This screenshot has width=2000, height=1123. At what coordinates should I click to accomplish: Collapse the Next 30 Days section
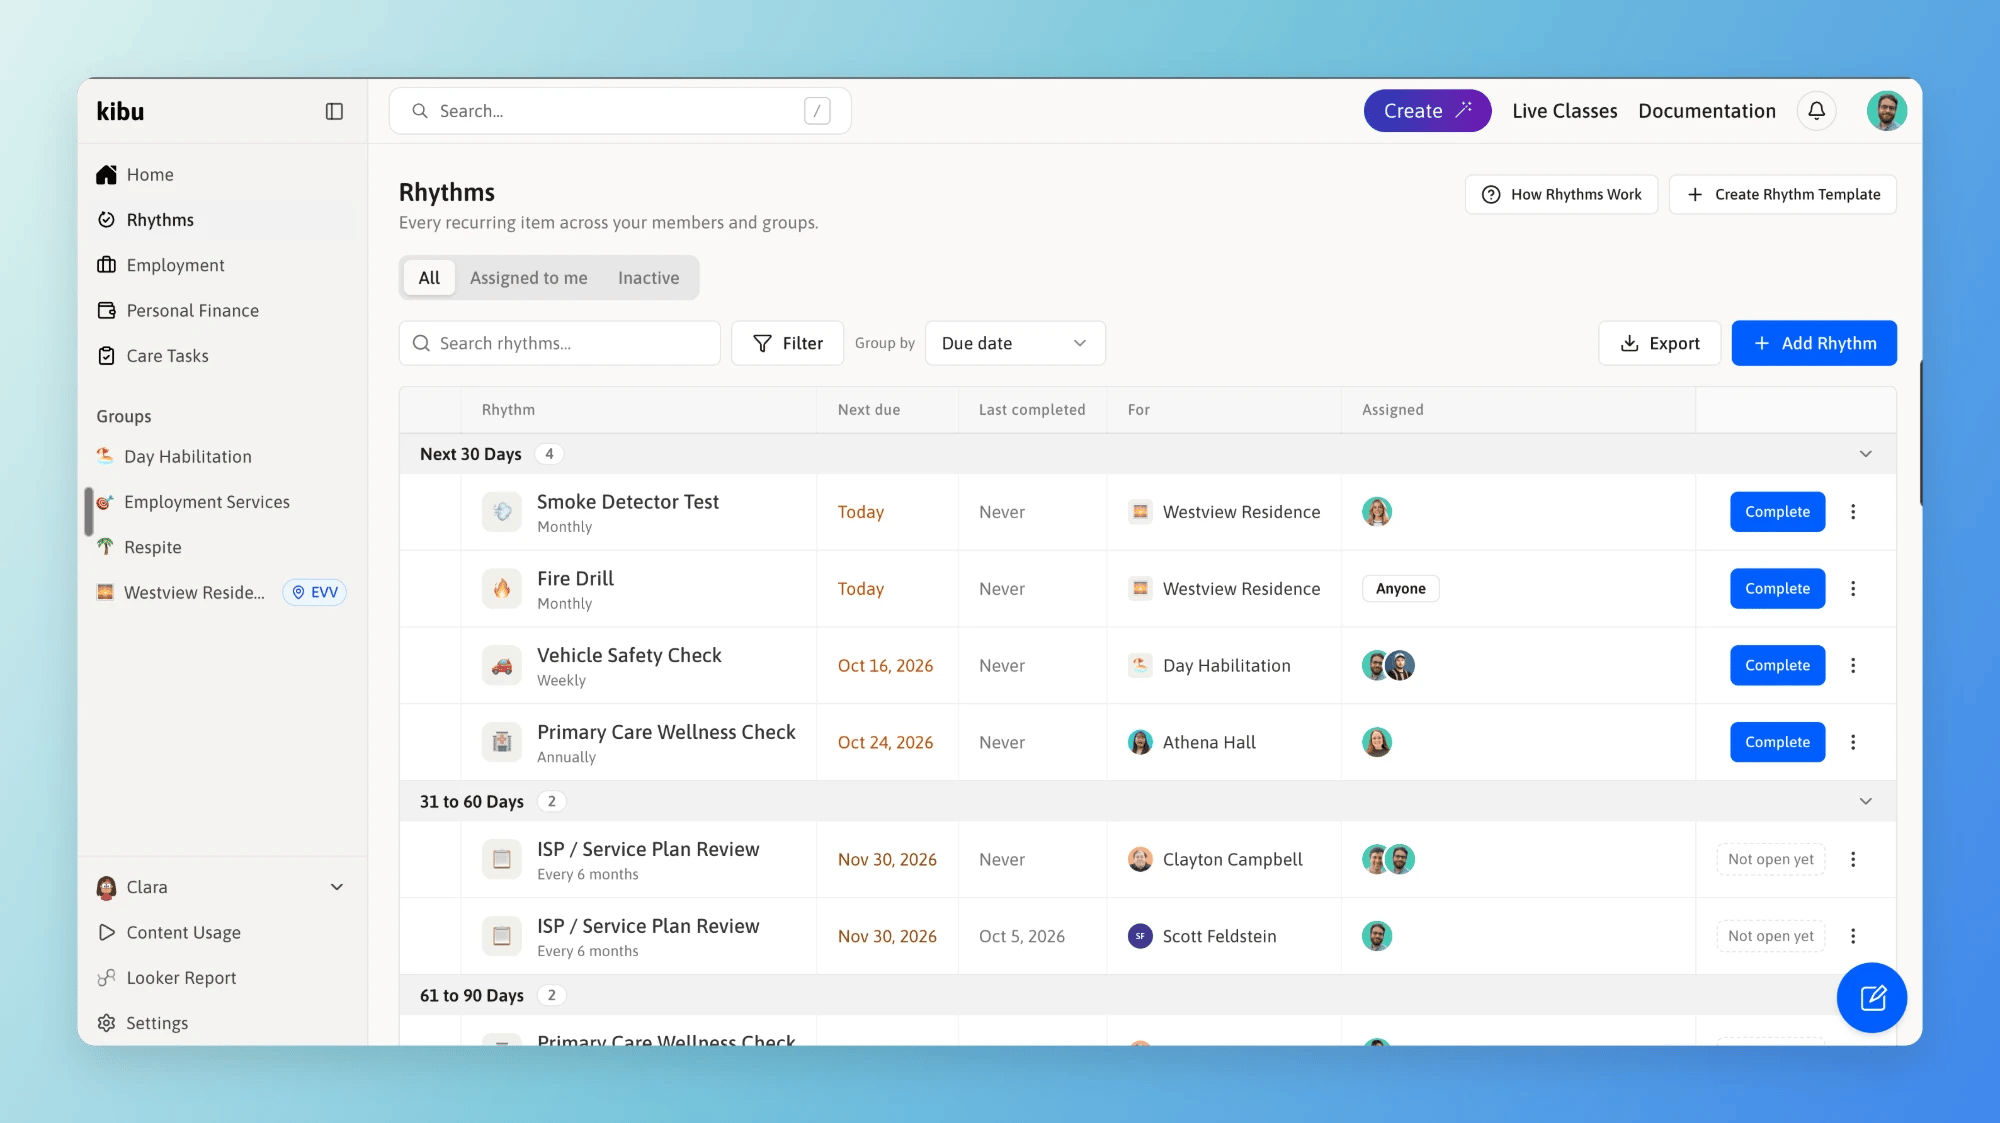coord(1865,454)
